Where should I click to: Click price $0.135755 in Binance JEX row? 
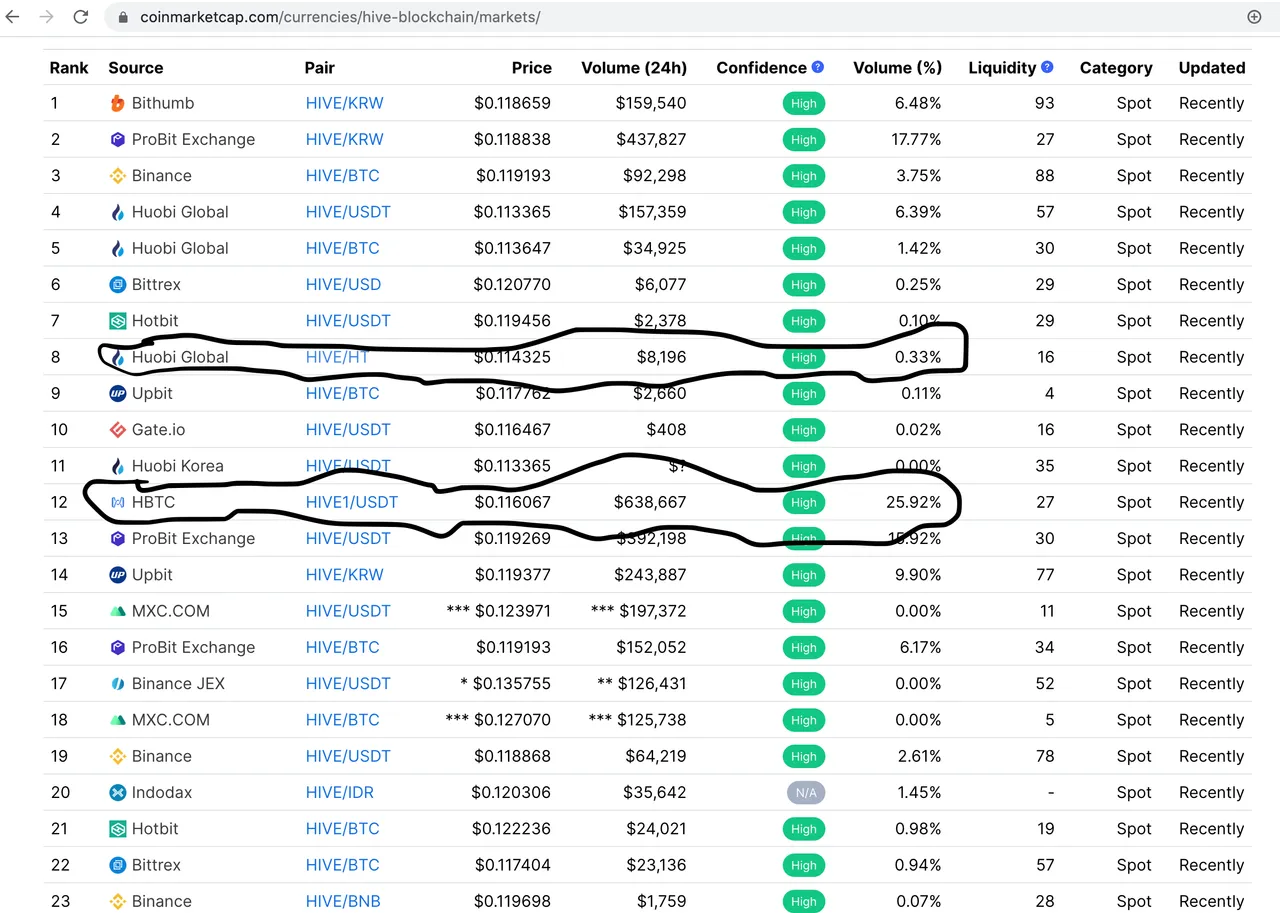pos(512,684)
